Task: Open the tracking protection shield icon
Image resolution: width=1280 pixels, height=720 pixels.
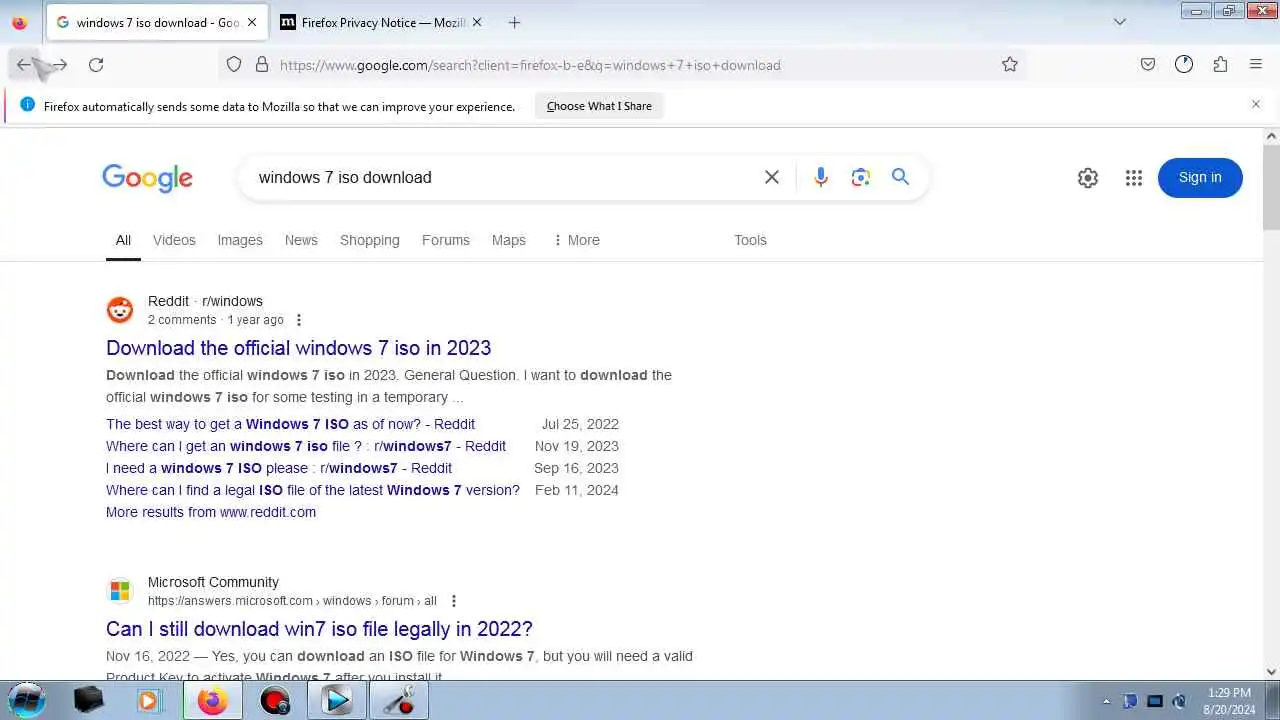Action: [234, 65]
